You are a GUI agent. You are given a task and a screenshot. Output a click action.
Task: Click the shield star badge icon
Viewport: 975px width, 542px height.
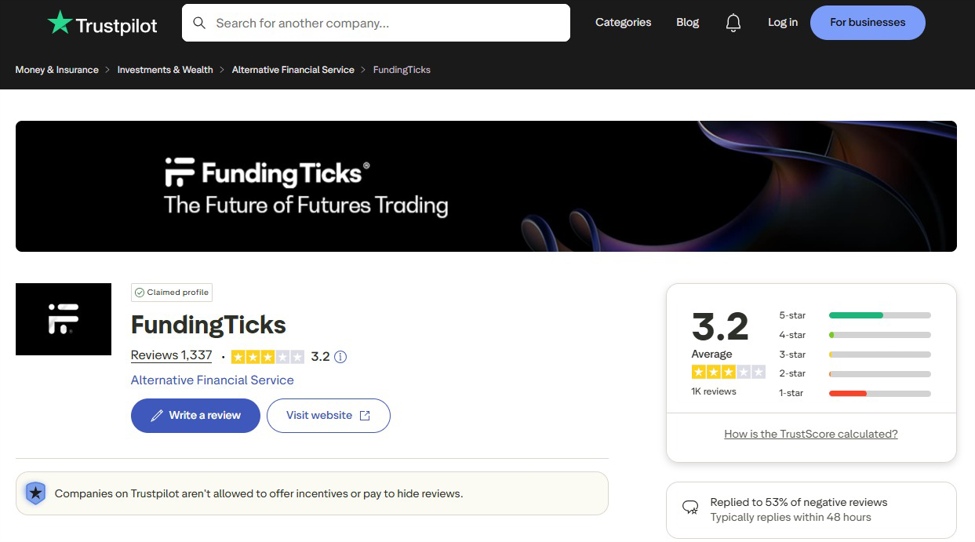tap(36, 493)
